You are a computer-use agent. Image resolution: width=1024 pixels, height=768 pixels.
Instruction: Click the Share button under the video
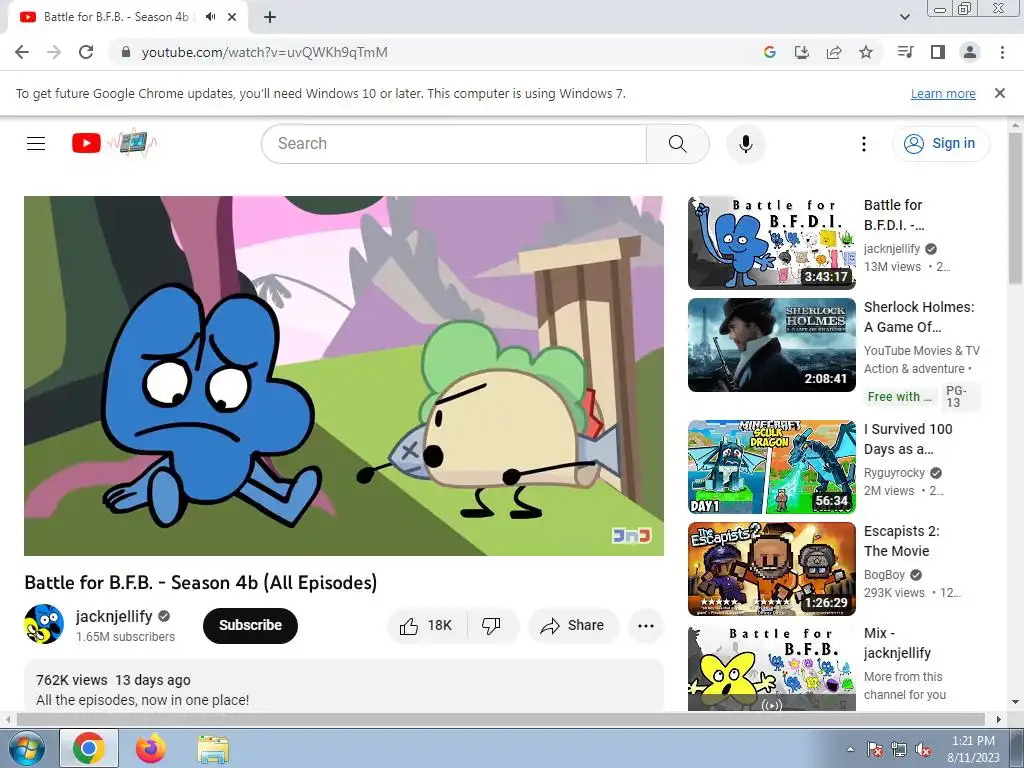tap(573, 626)
